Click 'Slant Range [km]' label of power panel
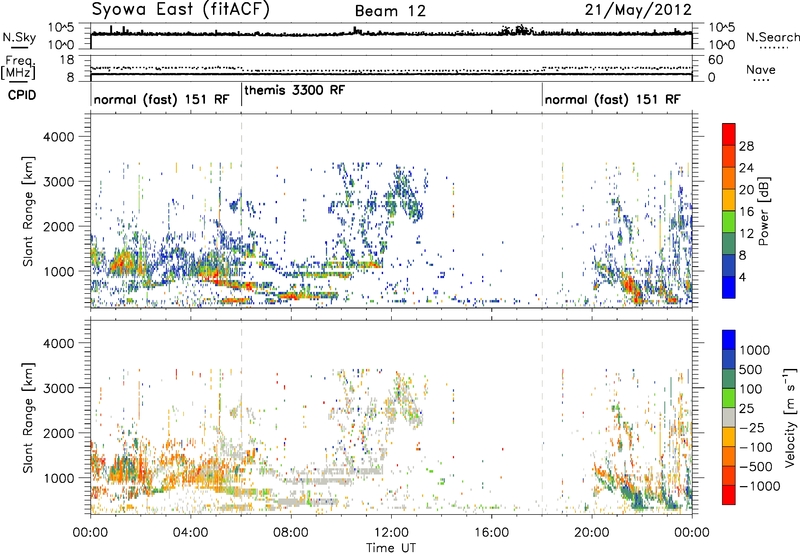The image size is (800, 554). [28, 211]
